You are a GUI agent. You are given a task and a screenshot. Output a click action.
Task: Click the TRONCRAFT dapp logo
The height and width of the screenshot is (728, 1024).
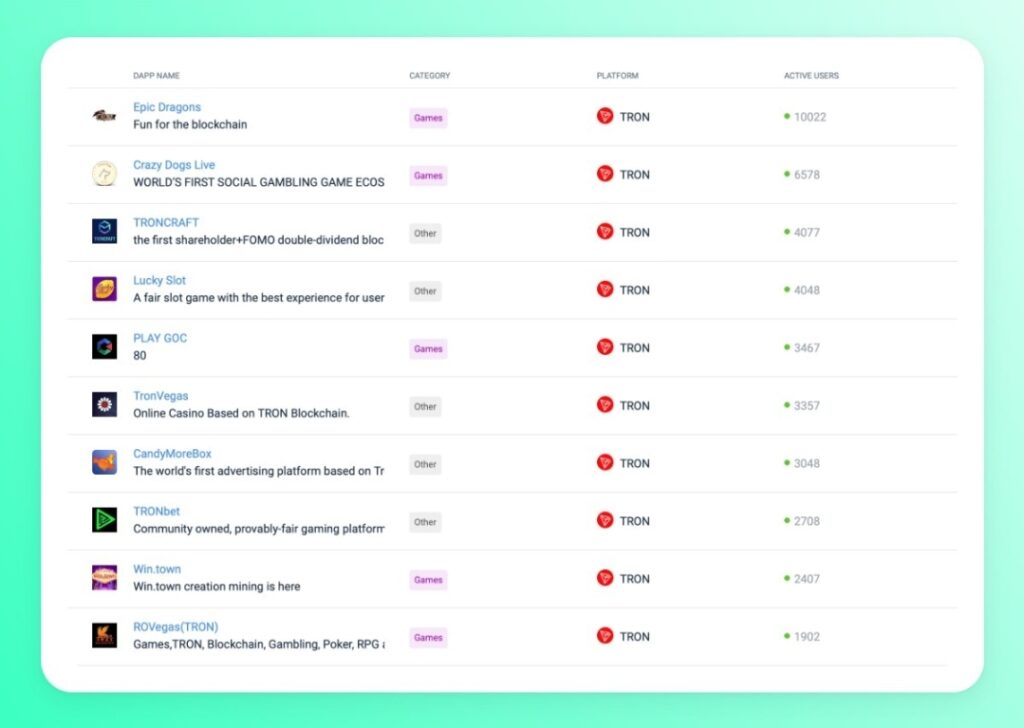104,231
